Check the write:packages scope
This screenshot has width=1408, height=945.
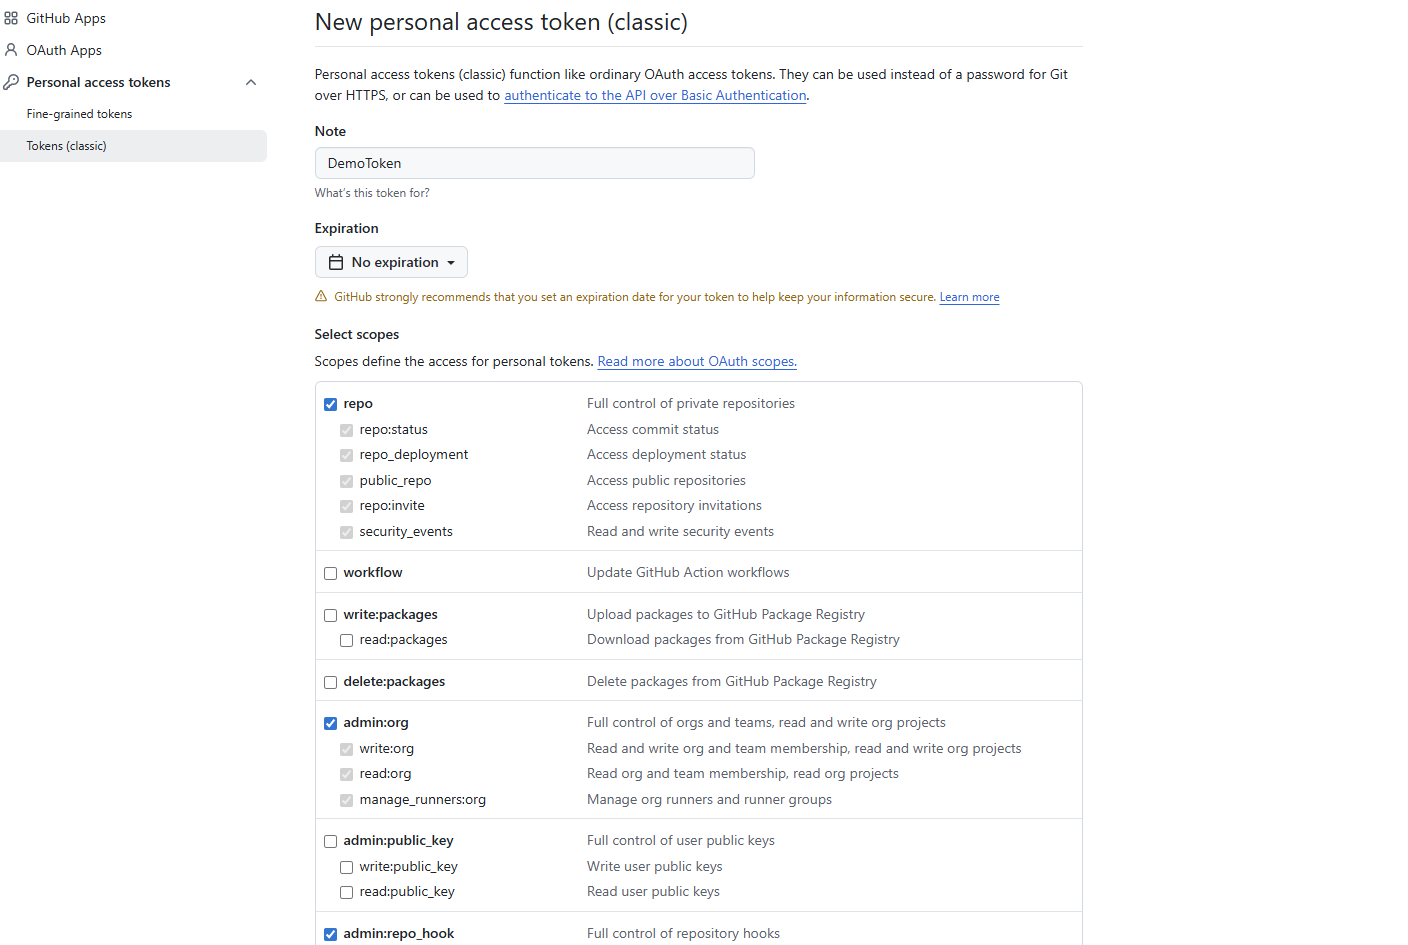click(330, 614)
